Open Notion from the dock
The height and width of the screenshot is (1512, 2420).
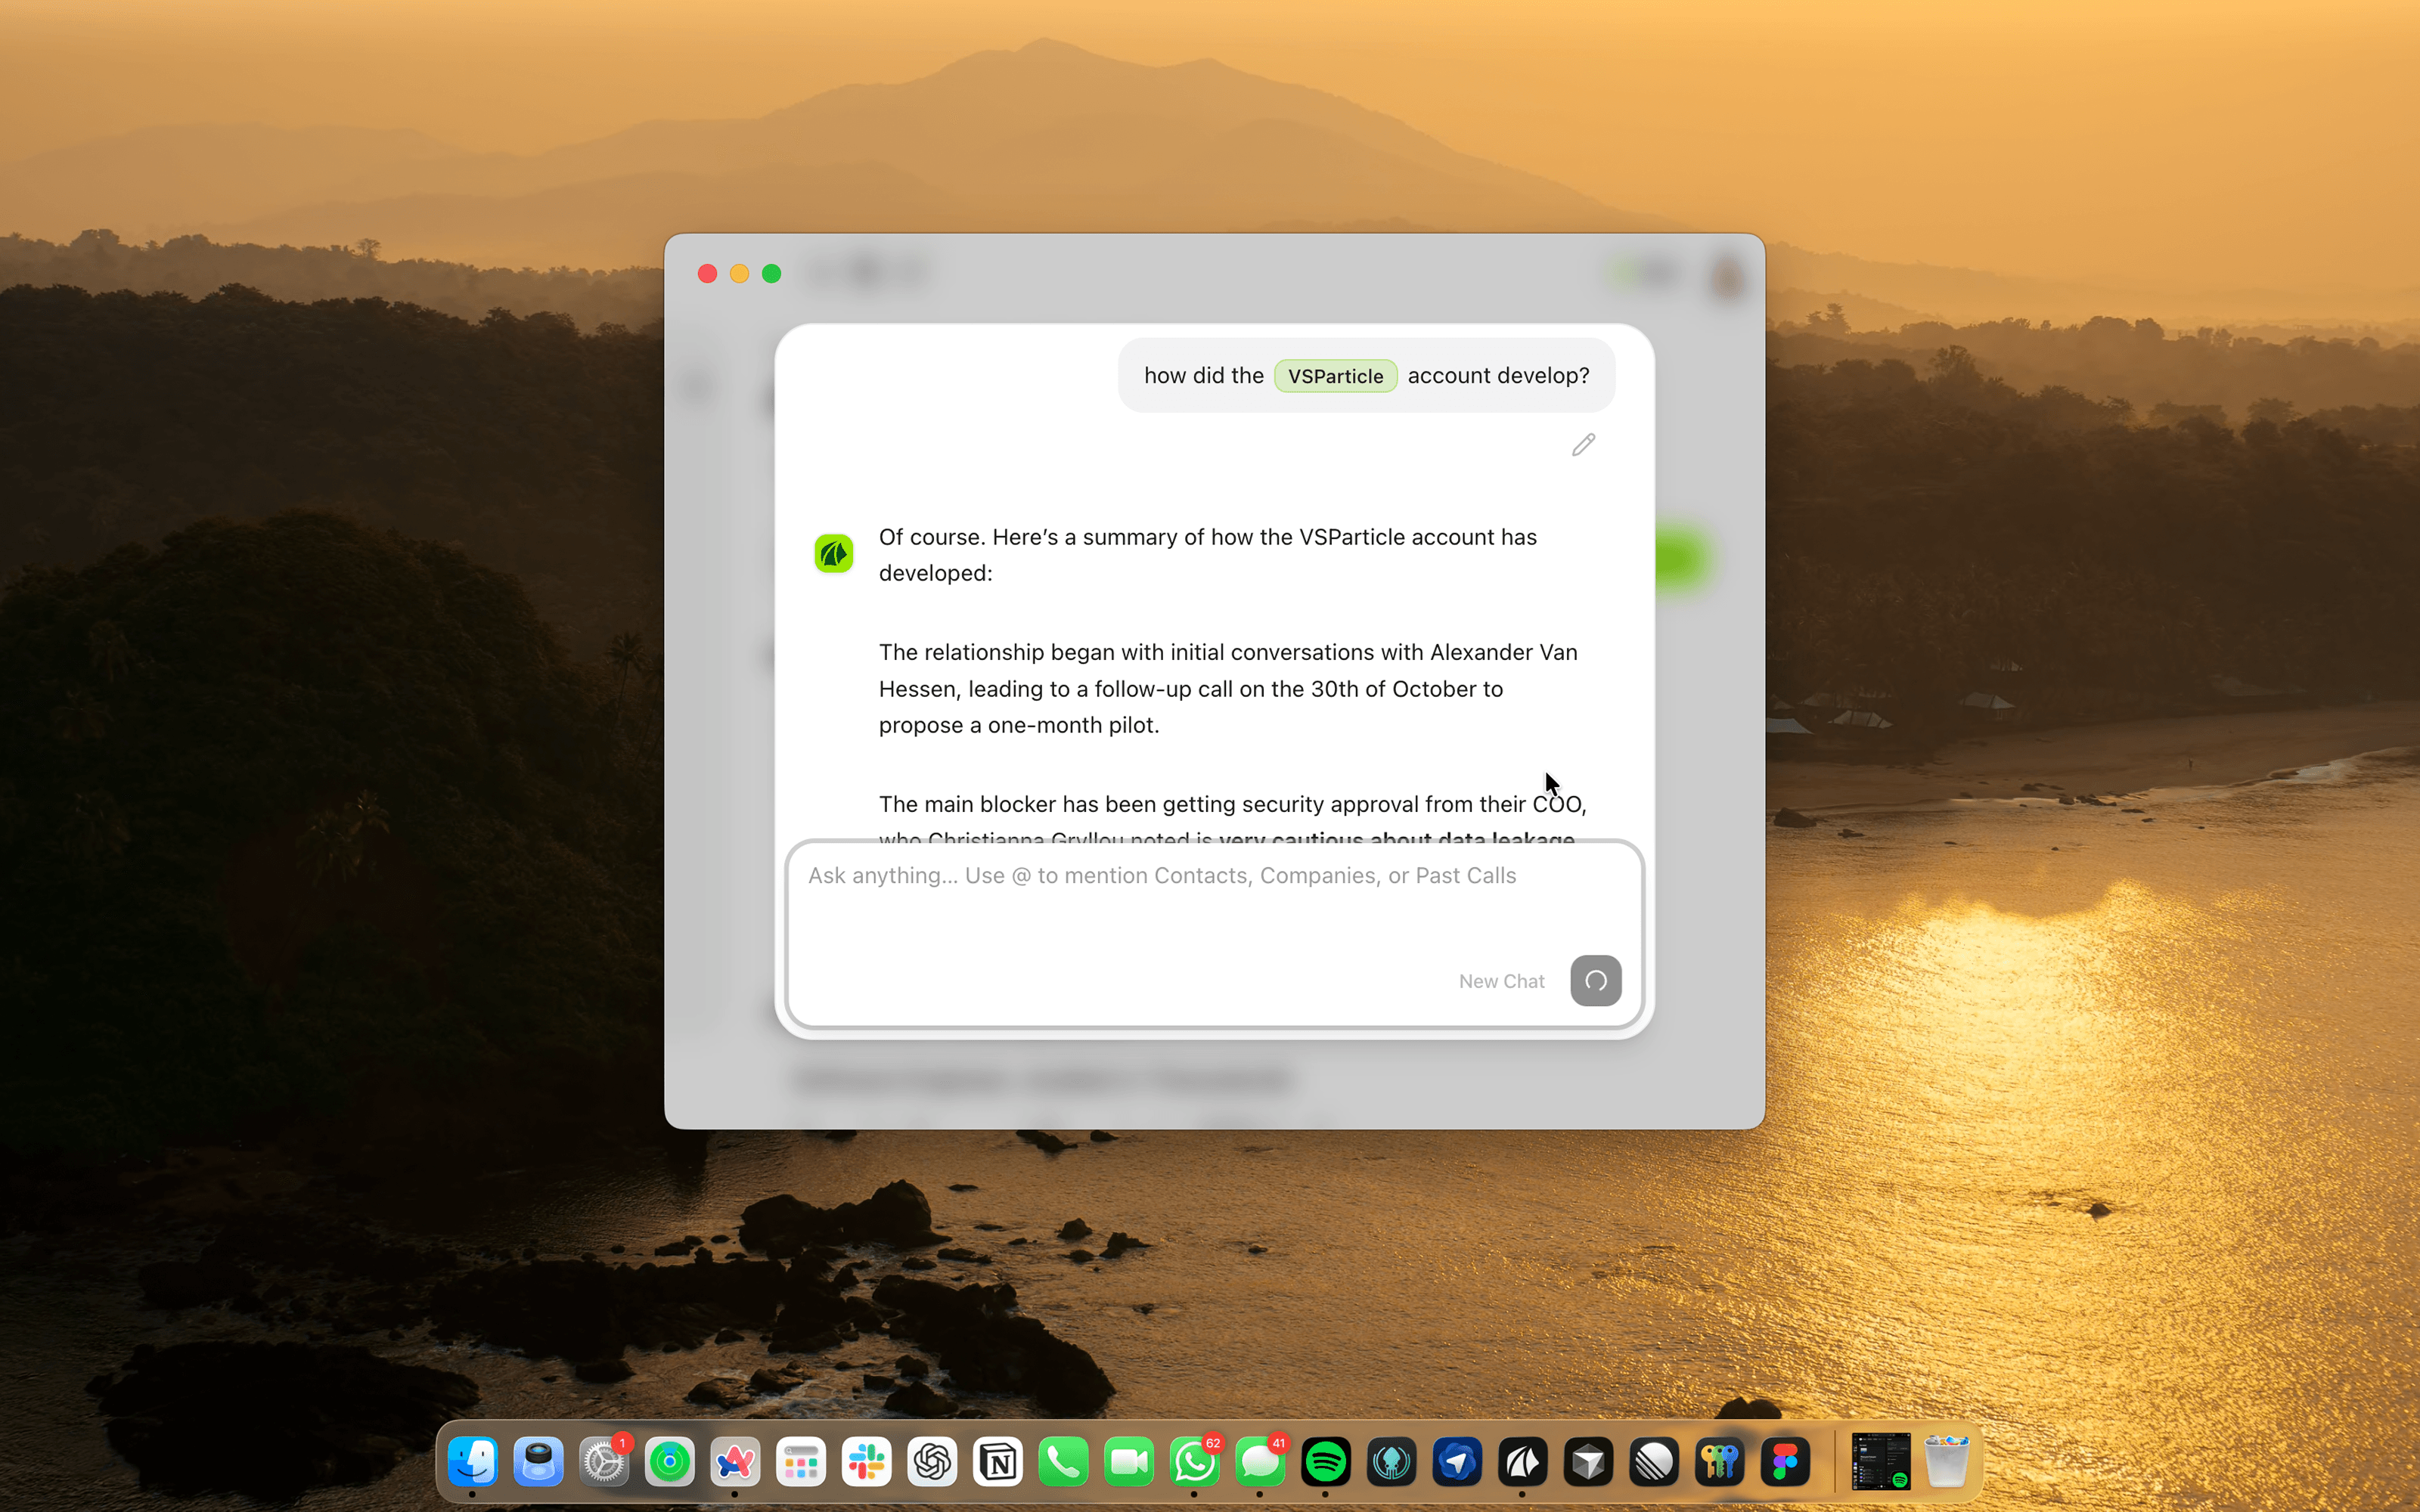pyautogui.click(x=997, y=1463)
